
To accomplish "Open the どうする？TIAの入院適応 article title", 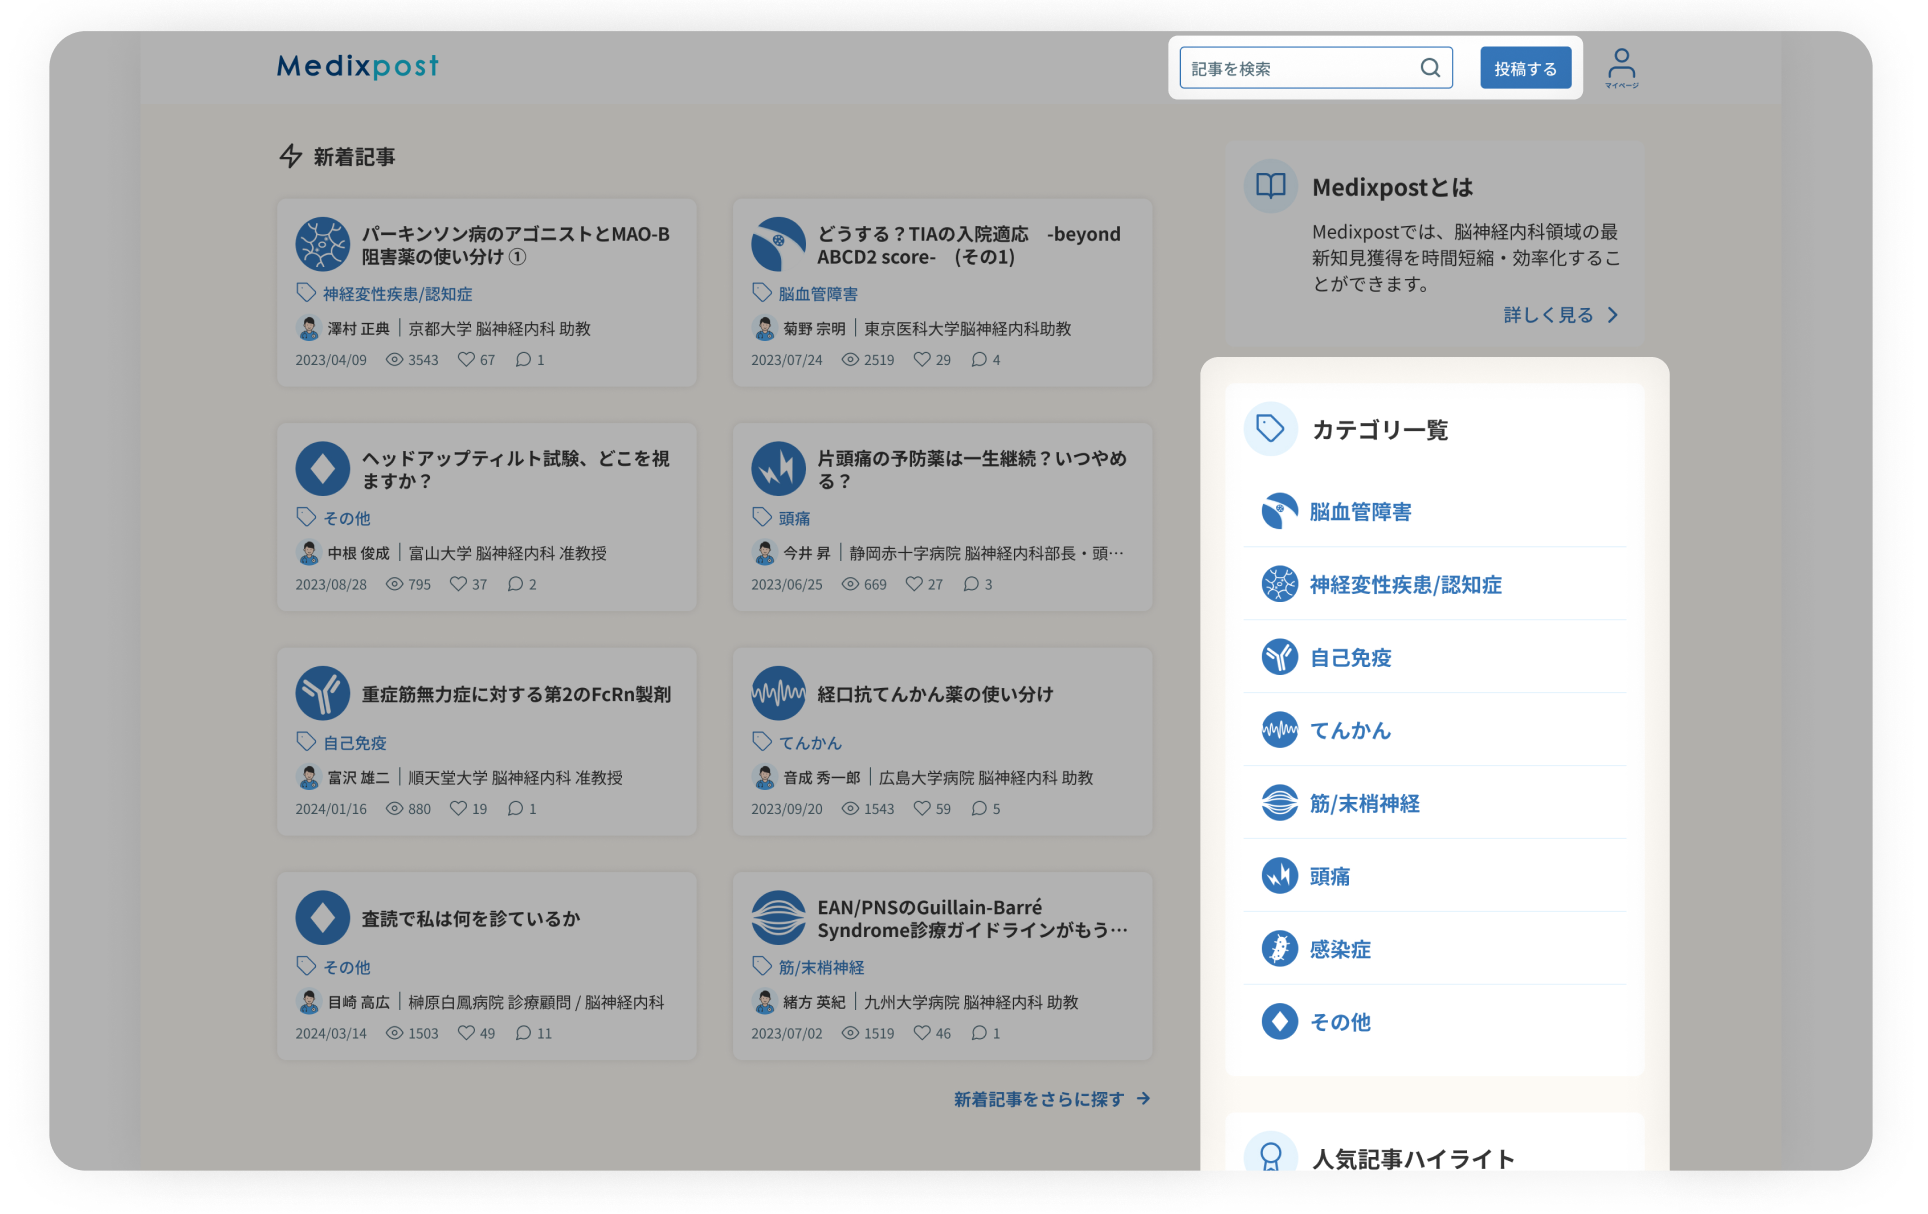I will (x=969, y=245).
